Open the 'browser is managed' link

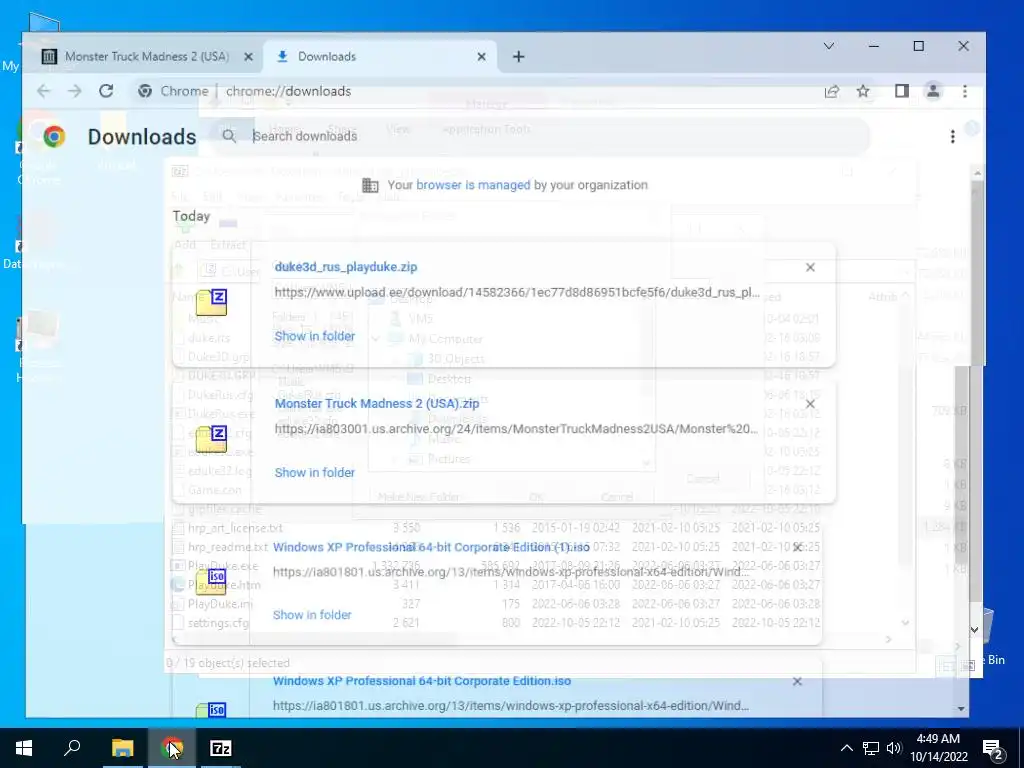[x=473, y=185]
